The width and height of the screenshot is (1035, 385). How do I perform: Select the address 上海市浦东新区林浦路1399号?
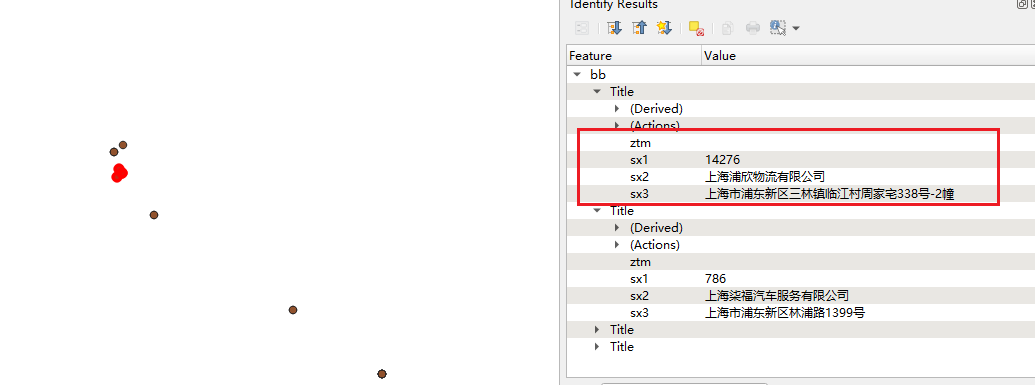[785, 312]
